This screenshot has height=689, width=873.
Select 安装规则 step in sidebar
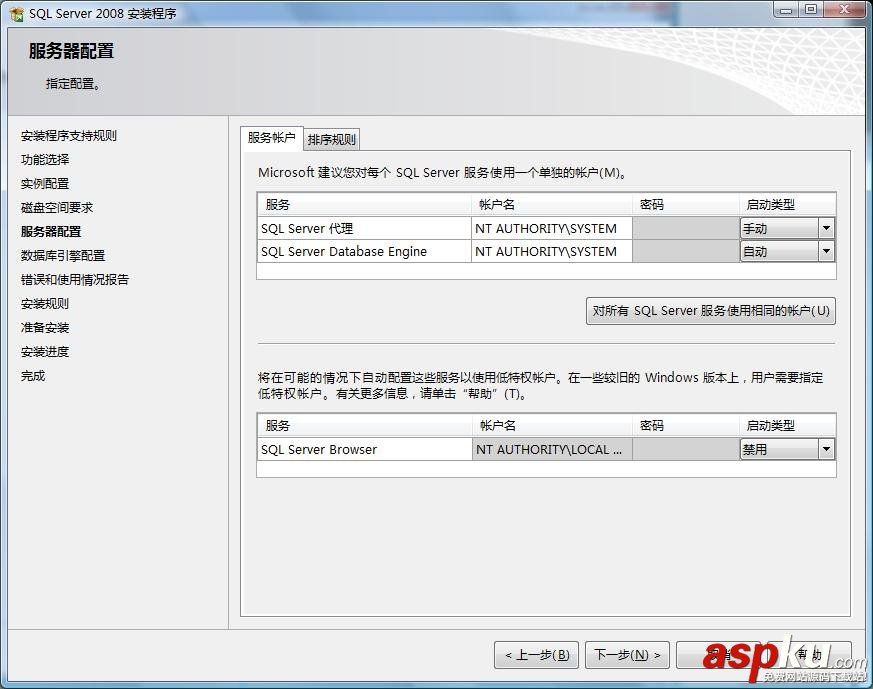(x=45, y=304)
